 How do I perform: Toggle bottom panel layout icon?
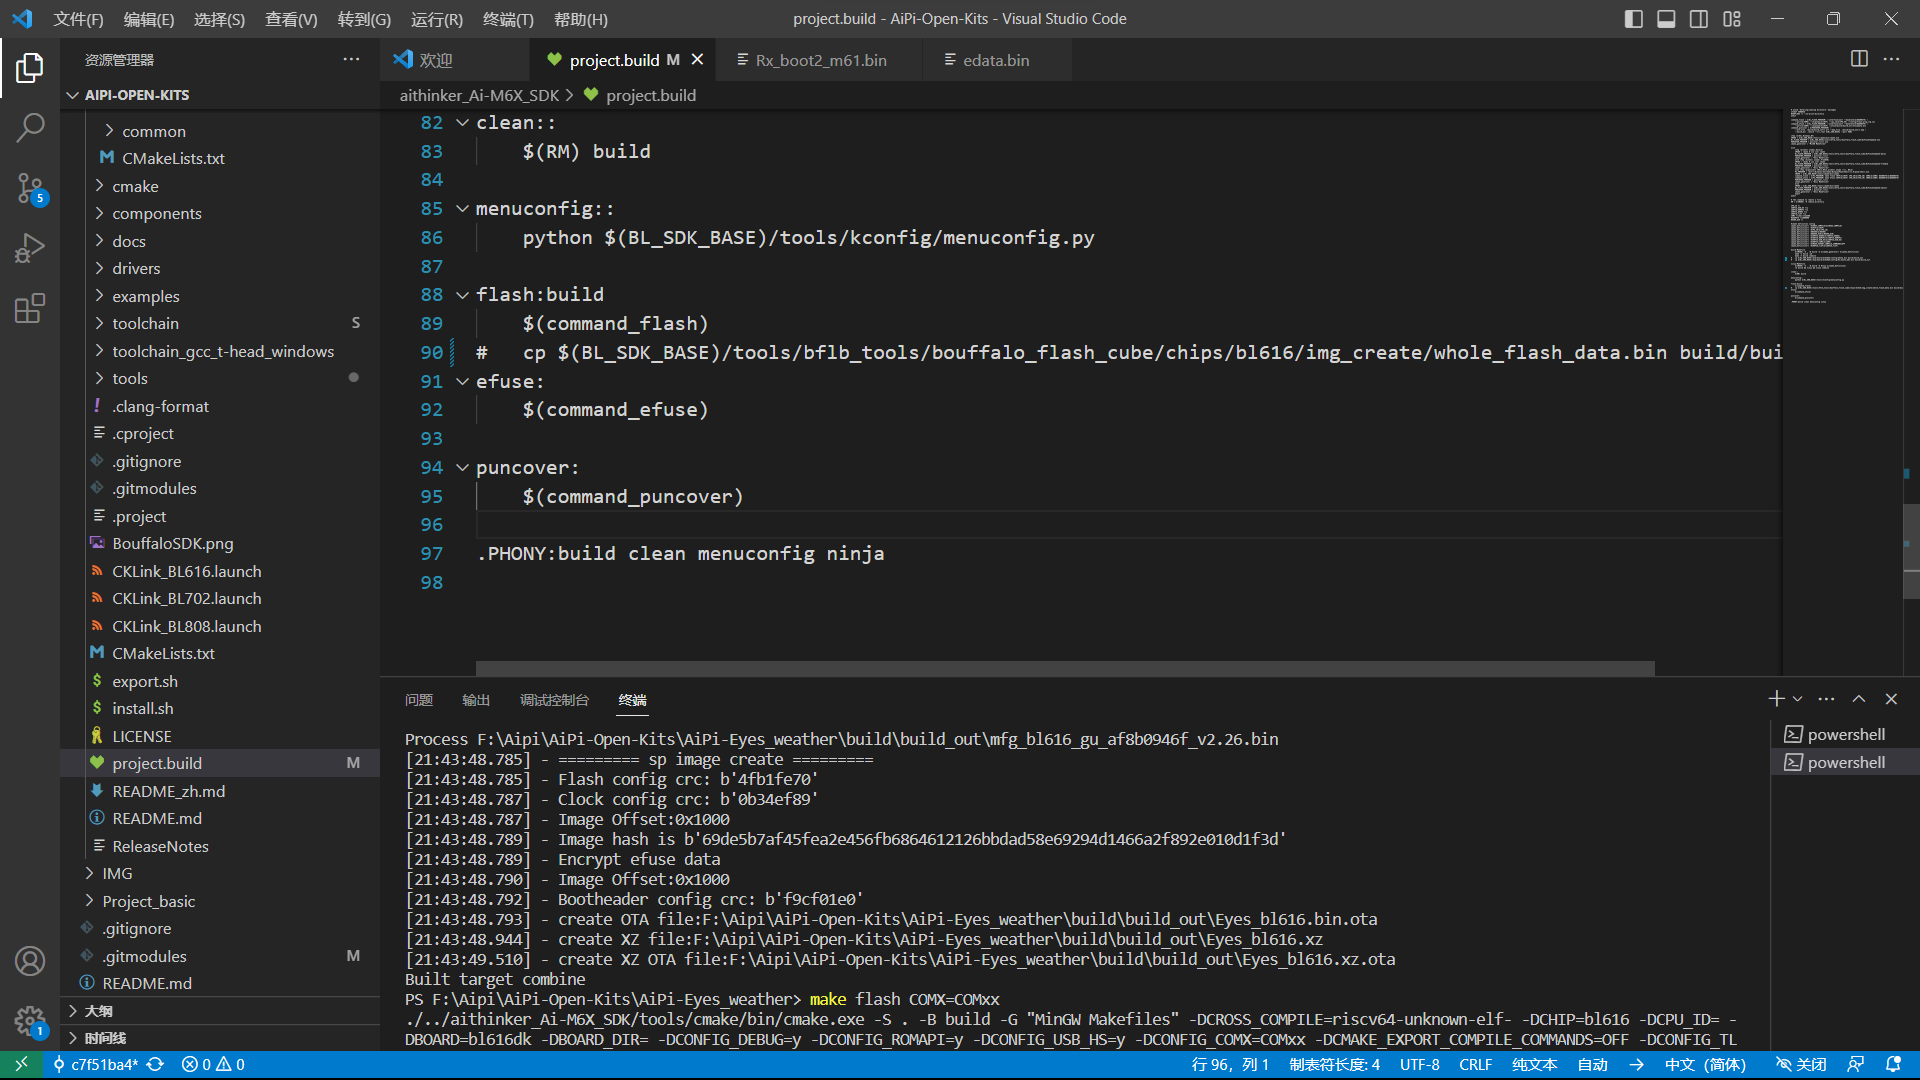tap(1666, 19)
